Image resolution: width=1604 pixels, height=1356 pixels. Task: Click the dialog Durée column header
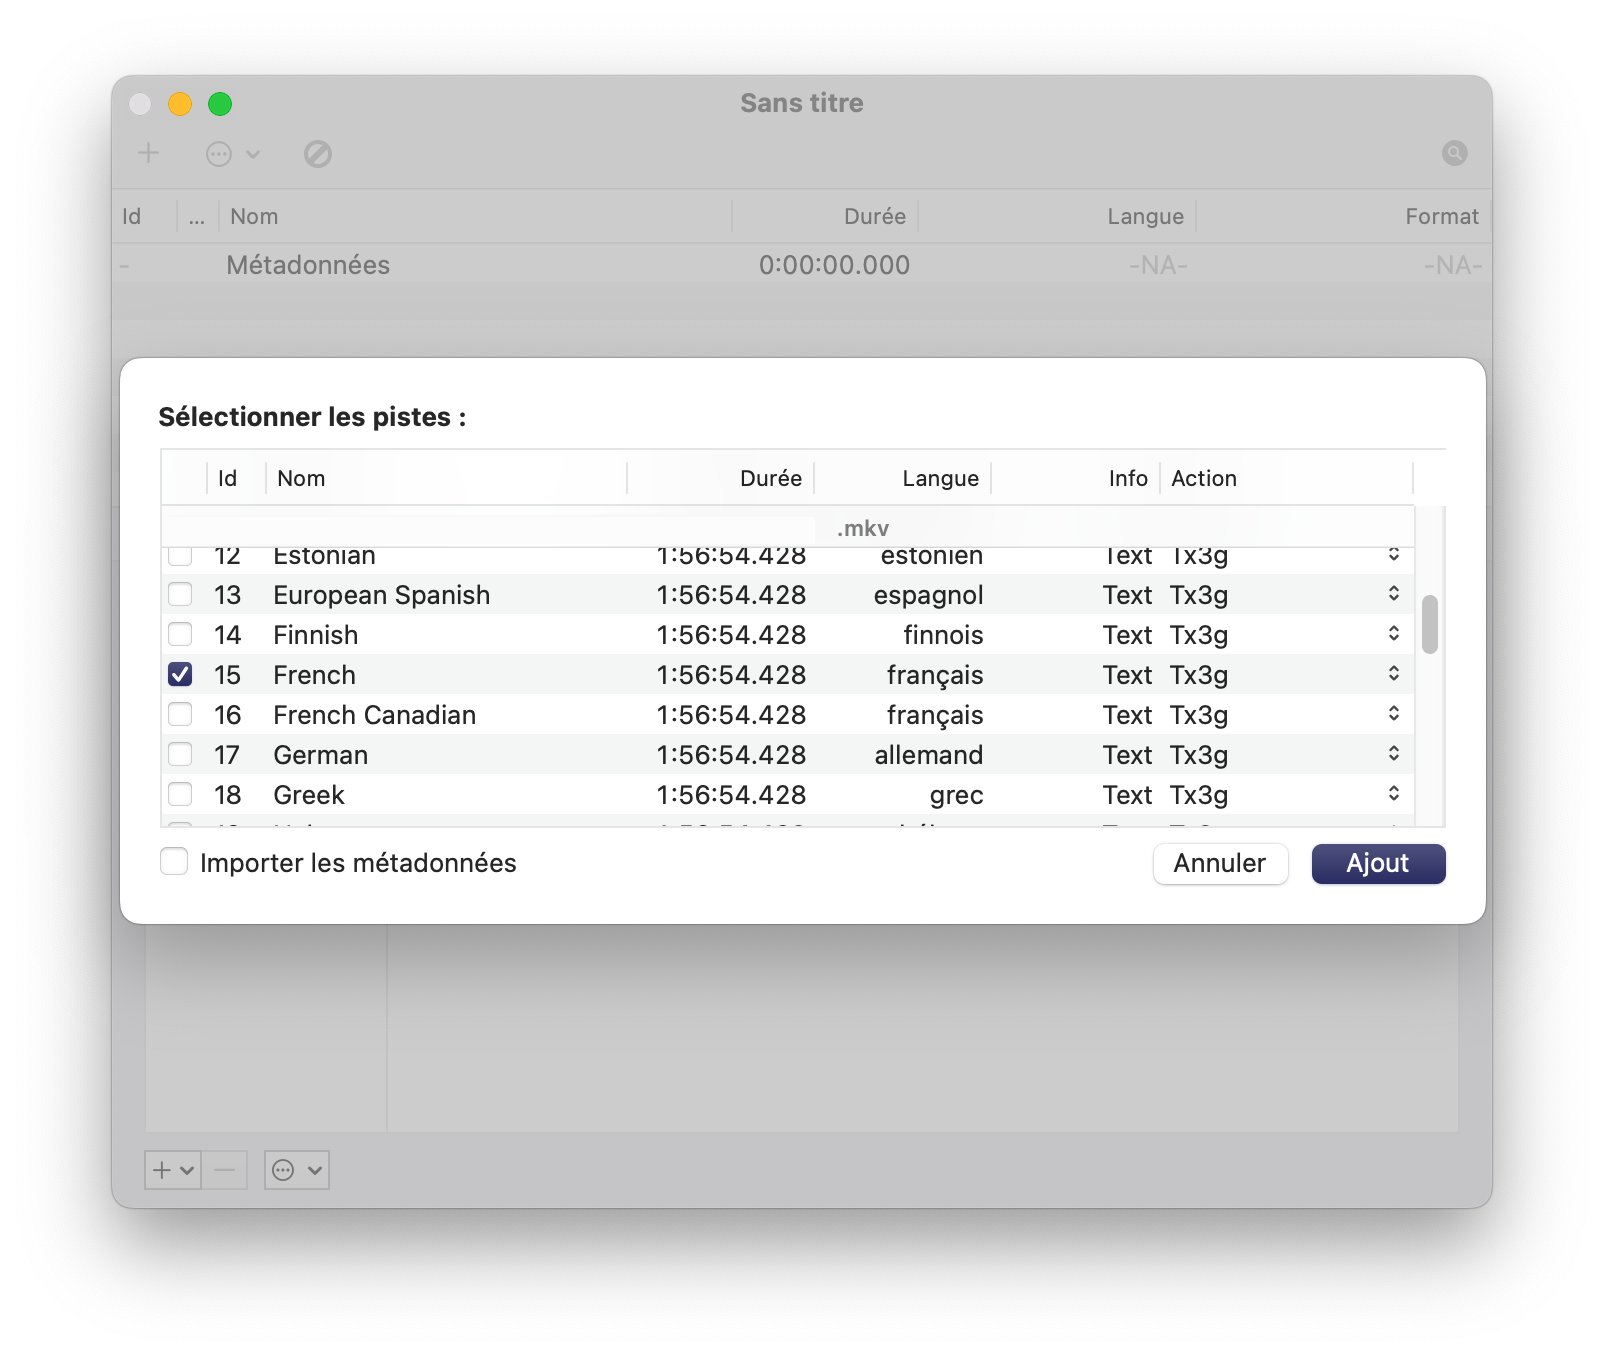point(720,478)
